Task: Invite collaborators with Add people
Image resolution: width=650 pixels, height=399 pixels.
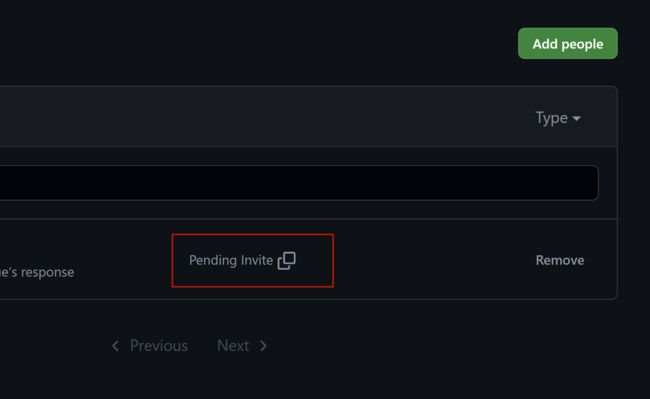Action: click(568, 44)
